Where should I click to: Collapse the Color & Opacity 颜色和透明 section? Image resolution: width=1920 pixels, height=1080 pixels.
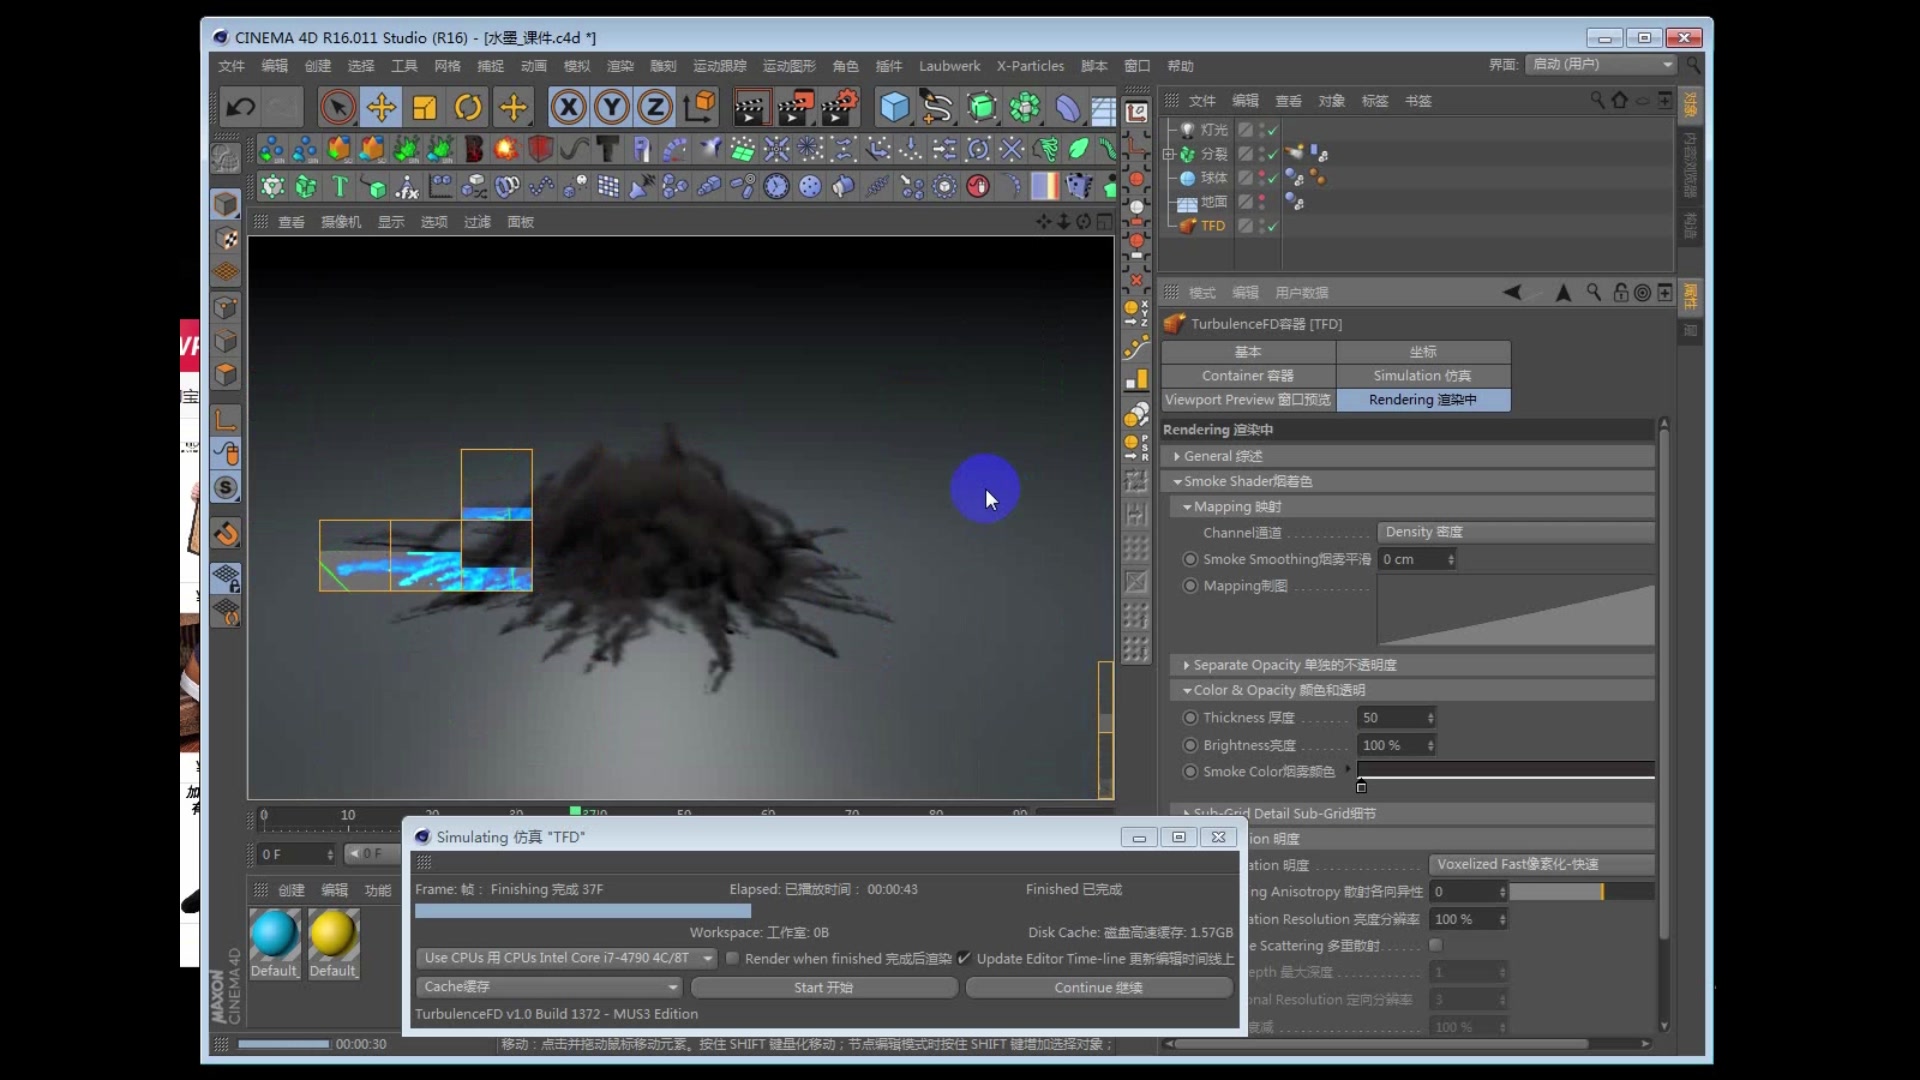pos(1186,690)
